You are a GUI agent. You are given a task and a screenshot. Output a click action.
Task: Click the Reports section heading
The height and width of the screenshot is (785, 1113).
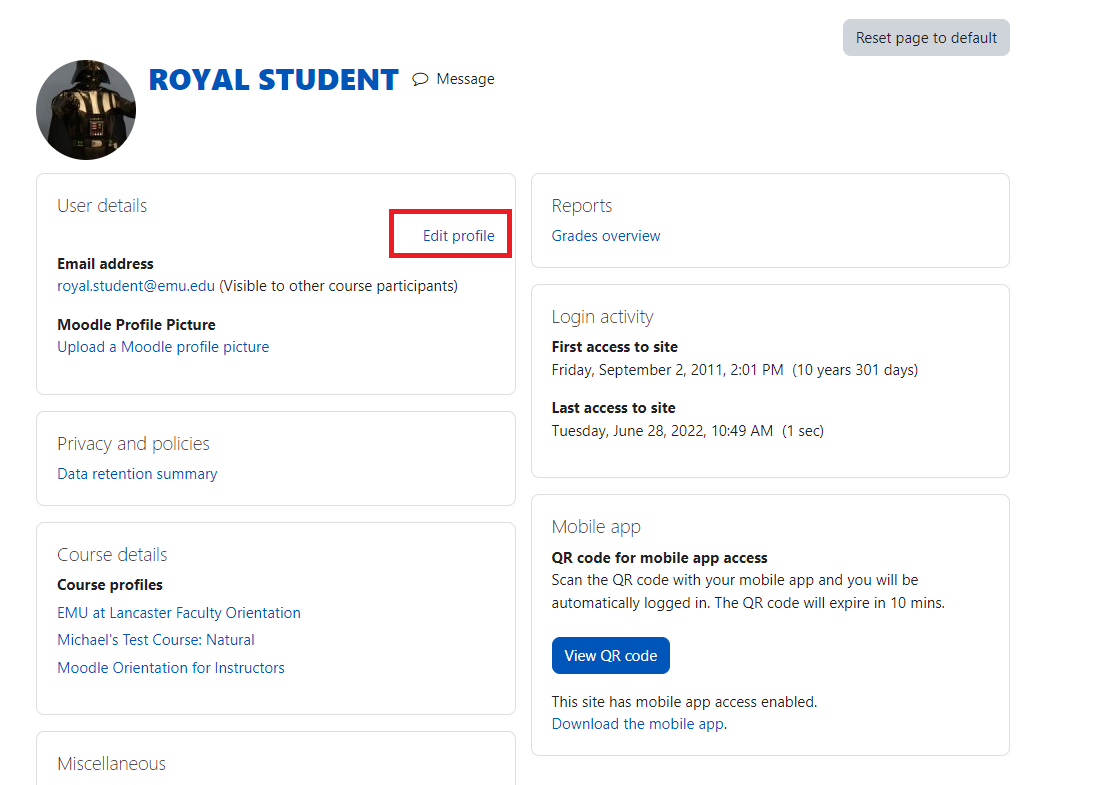click(x=581, y=206)
